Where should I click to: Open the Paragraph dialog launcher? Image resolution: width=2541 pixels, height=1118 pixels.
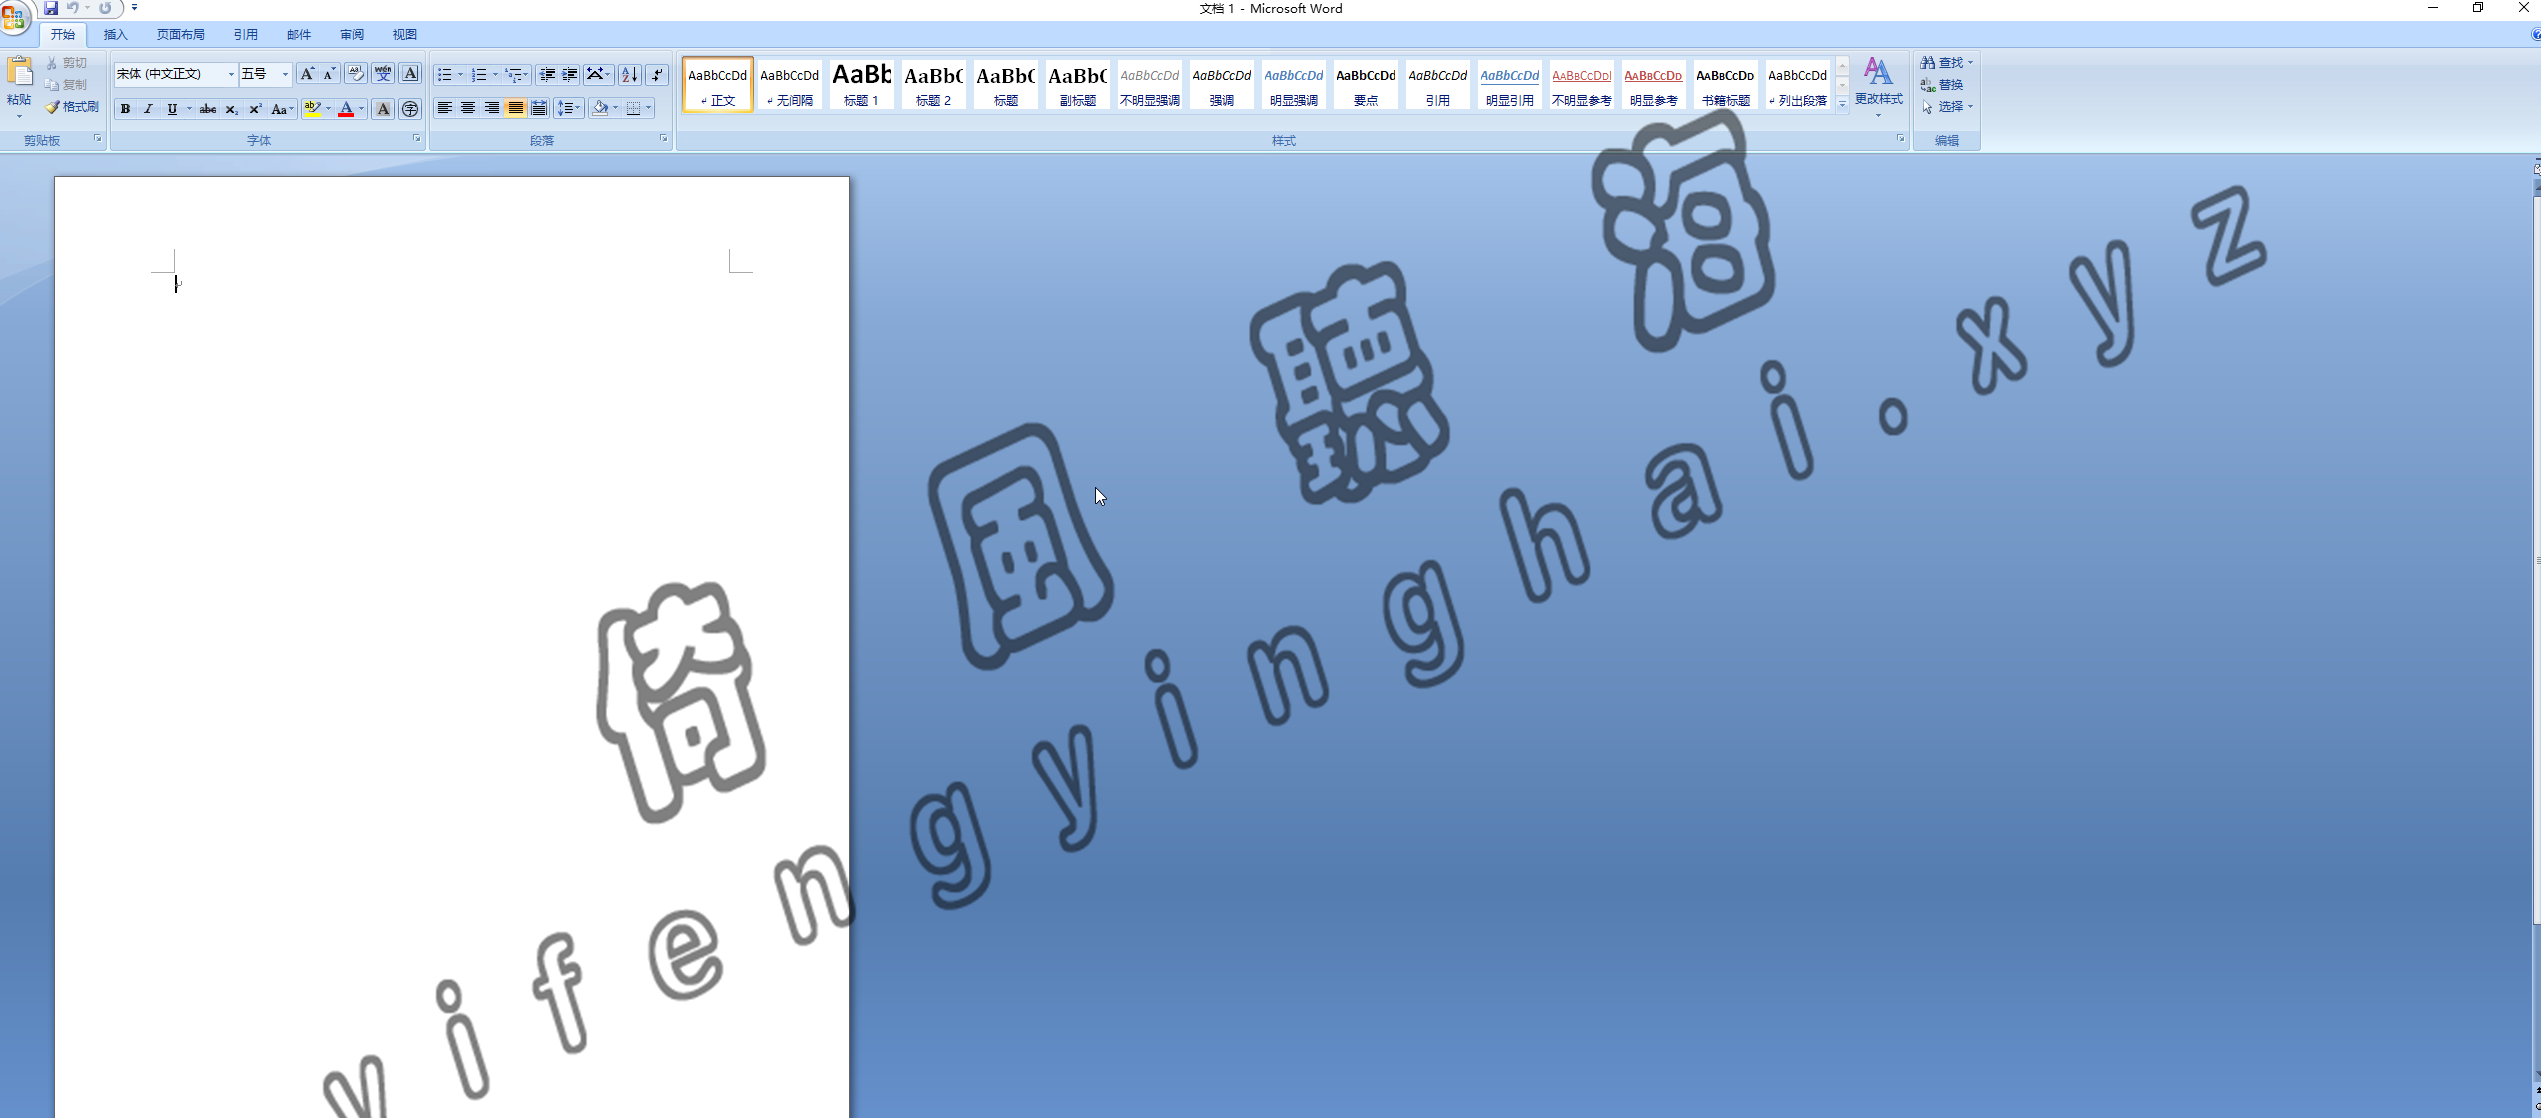(x=663, y=139)
